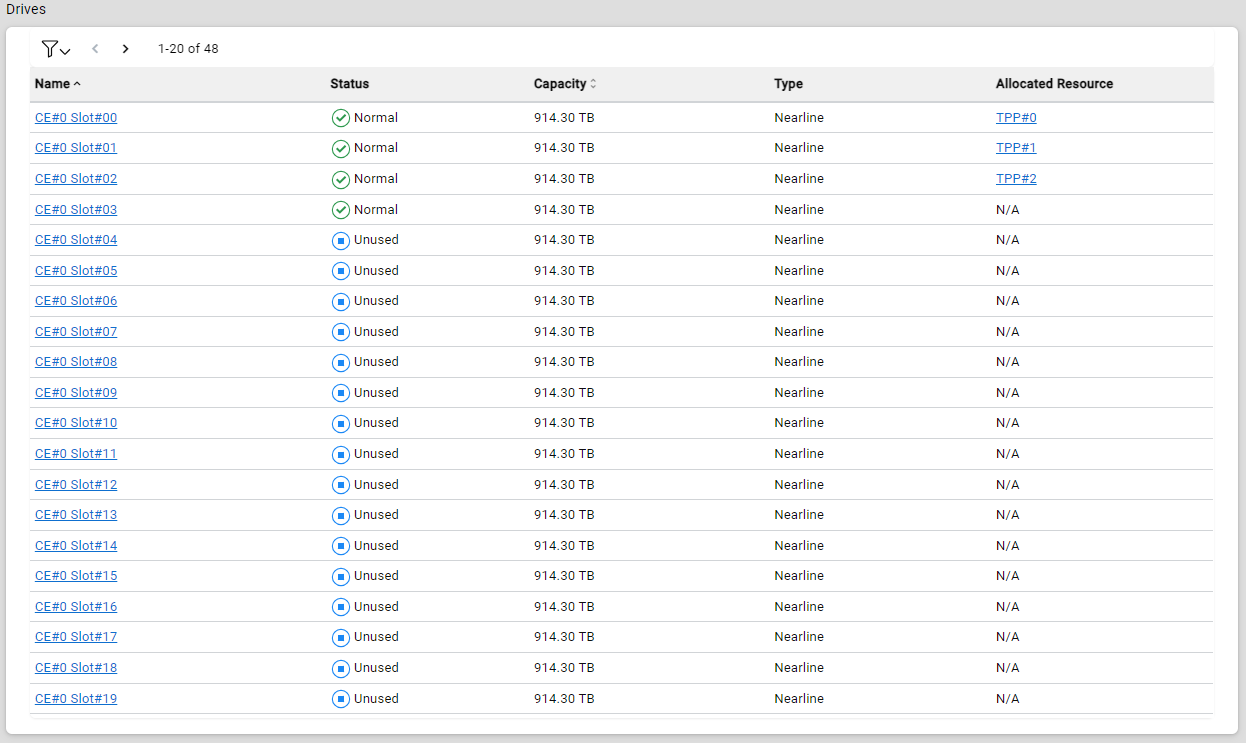Click the Allocated Resource column header

pyautogui.click(x=1054, y=84)
